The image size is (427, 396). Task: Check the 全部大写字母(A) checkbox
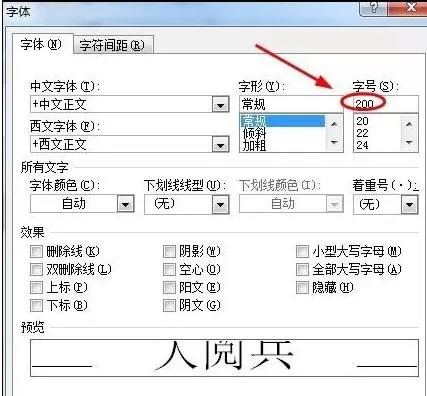pos(302,269)
